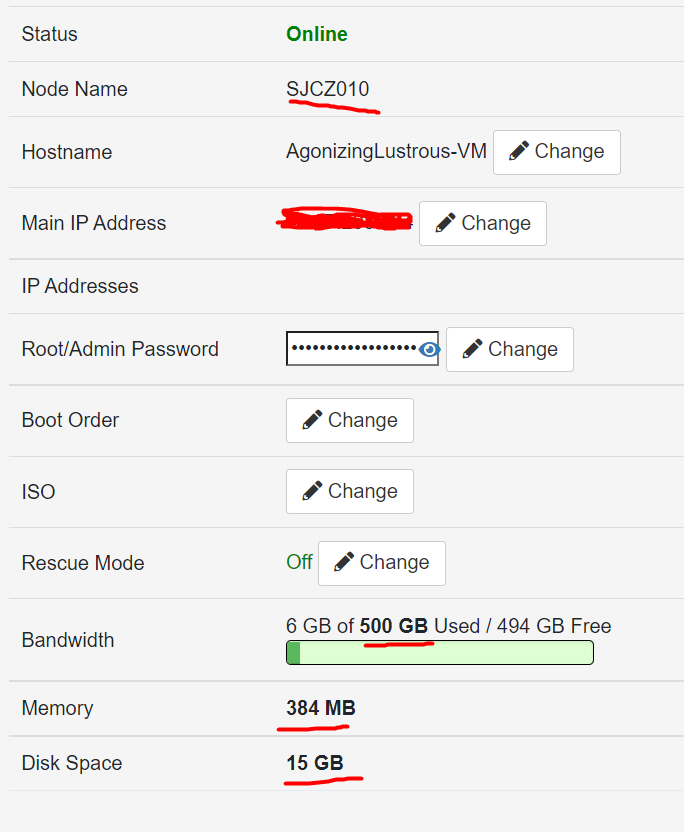Change the Hostname AgonizingLustrous-VM

(x=557, y=152)
